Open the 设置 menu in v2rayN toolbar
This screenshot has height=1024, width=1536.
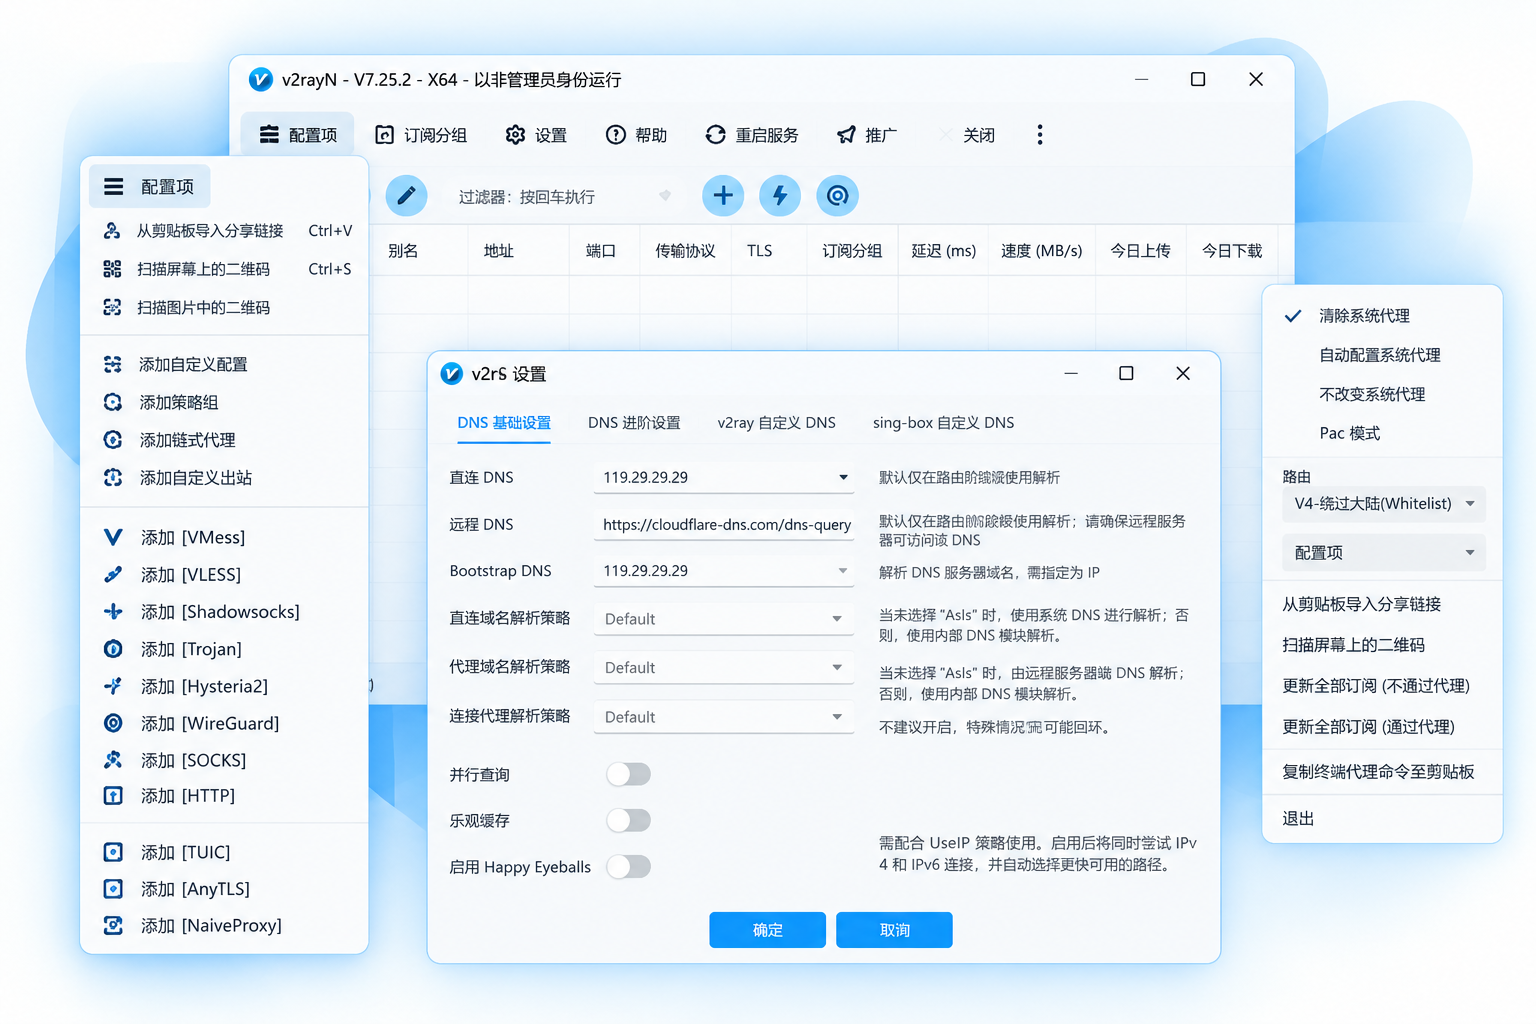pyautogui.click(x=537, y=135)
